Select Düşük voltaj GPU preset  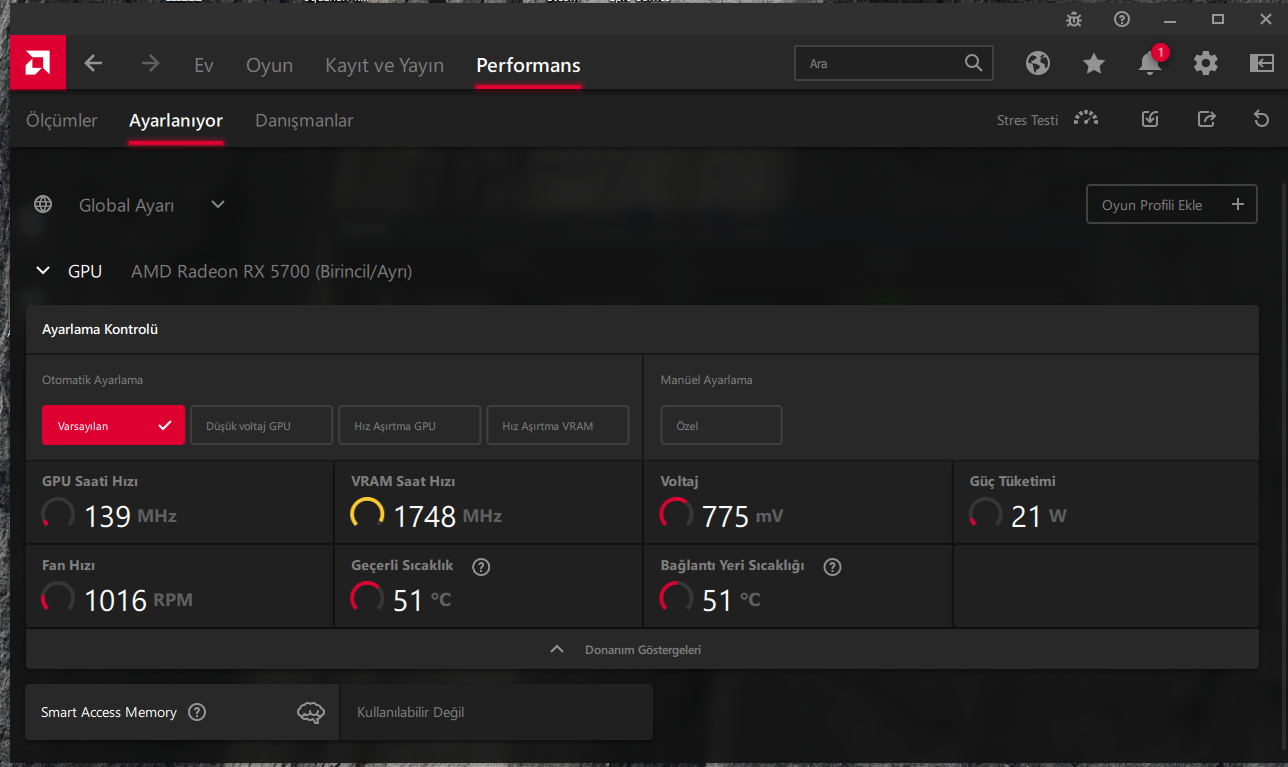(x=261, y=425)
